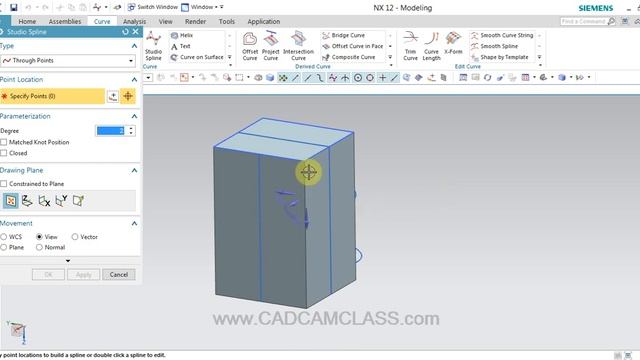
Task: Click the Switch Window button
Action: (x=153, y=7)
